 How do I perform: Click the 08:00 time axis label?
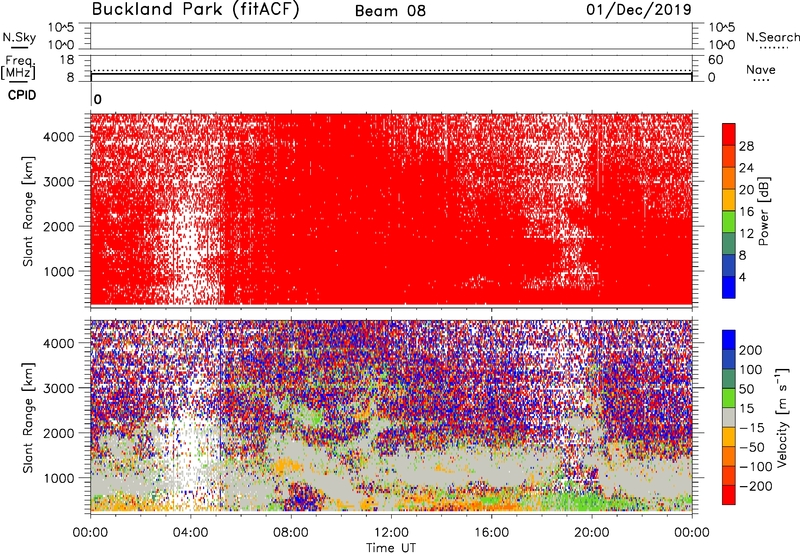pyautogui.click(x=291, y=533)
